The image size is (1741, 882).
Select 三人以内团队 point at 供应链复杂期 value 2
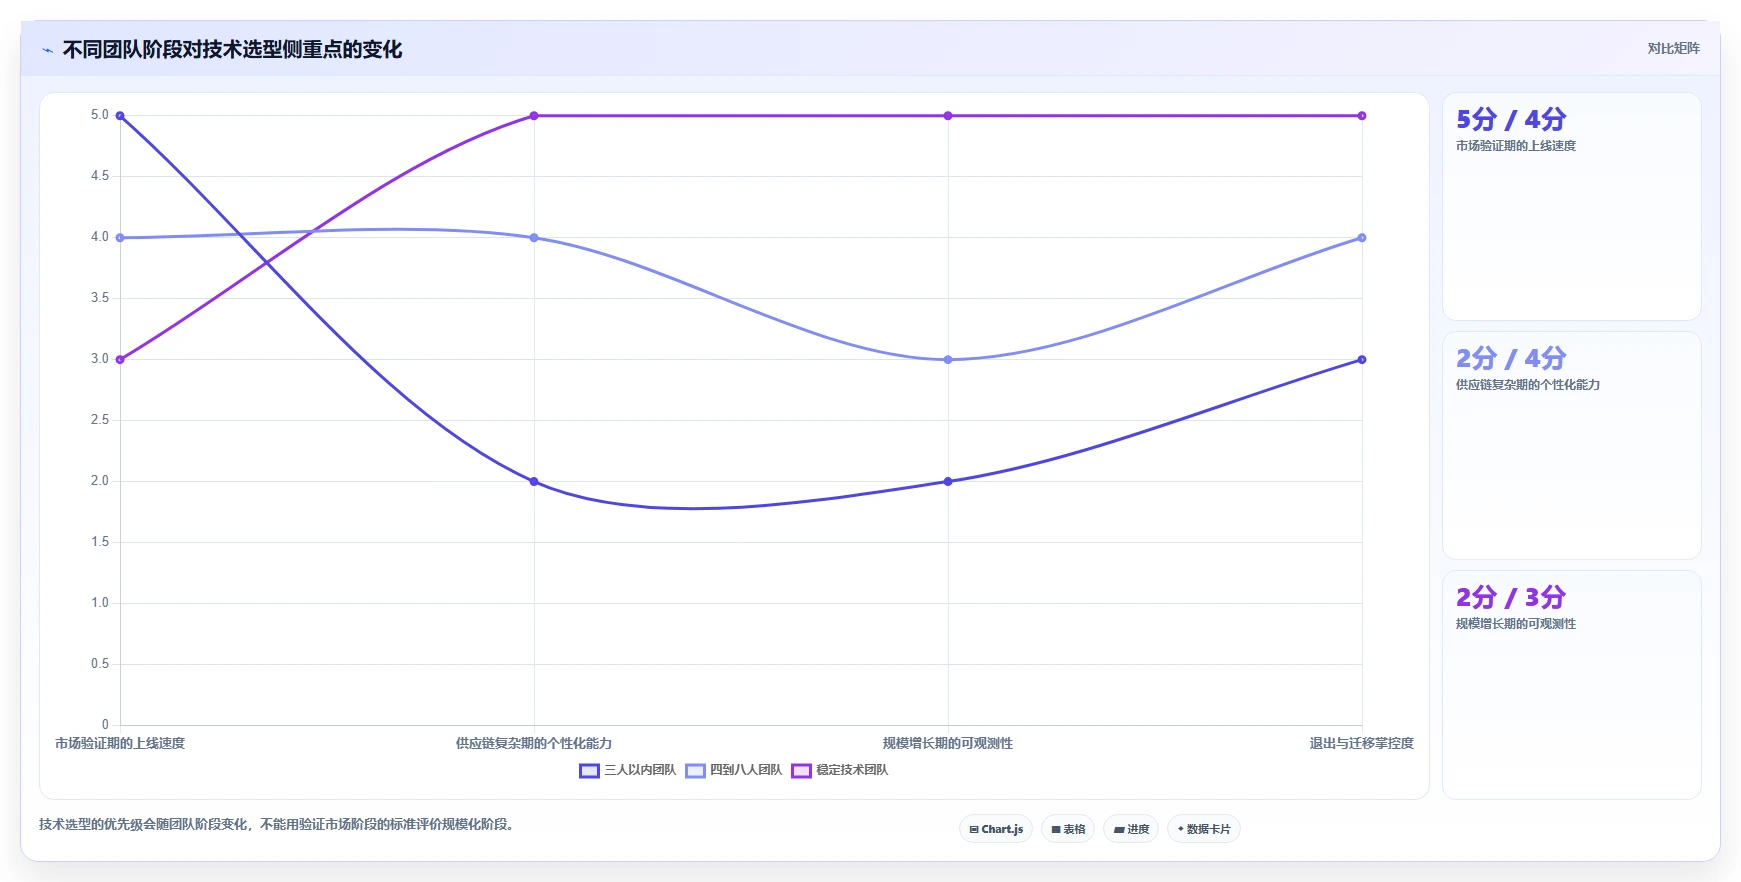click(x=534, y=482)
